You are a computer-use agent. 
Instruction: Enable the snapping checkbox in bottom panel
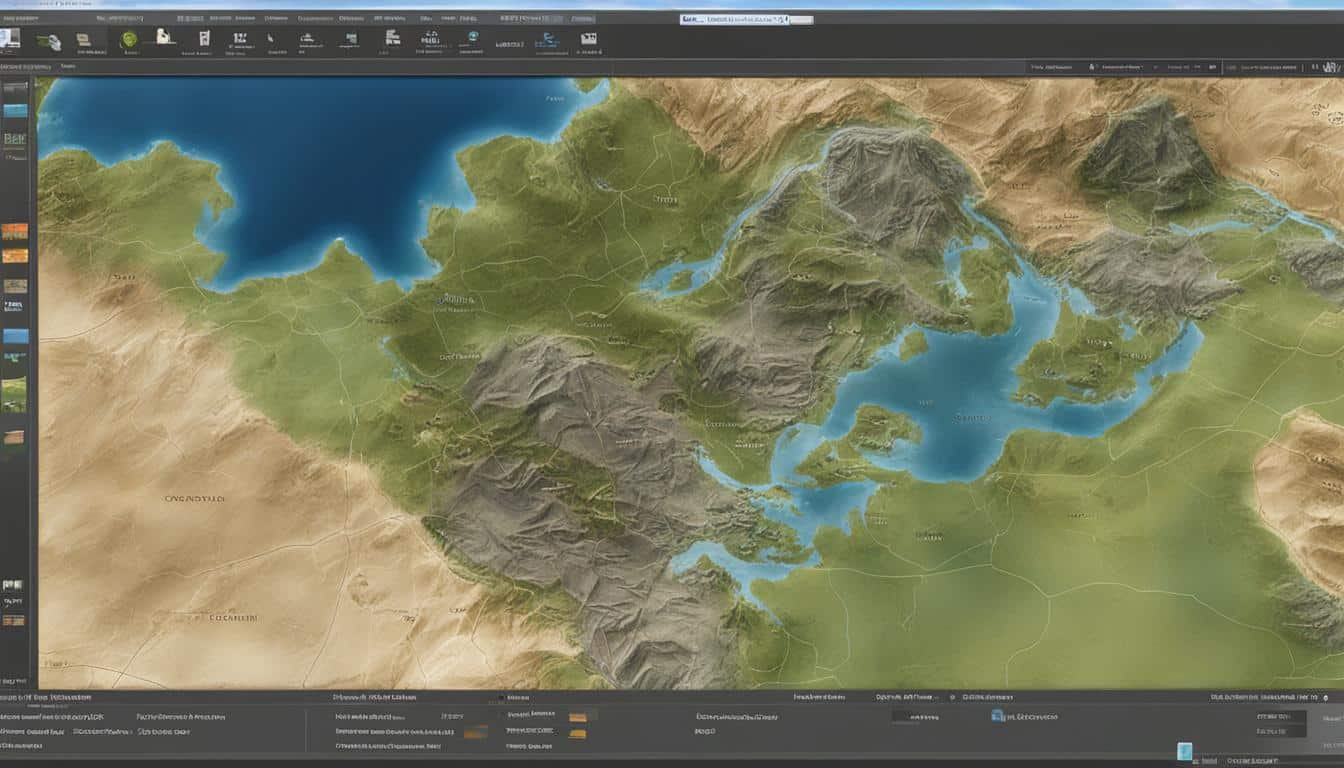(x=500, y=699)
